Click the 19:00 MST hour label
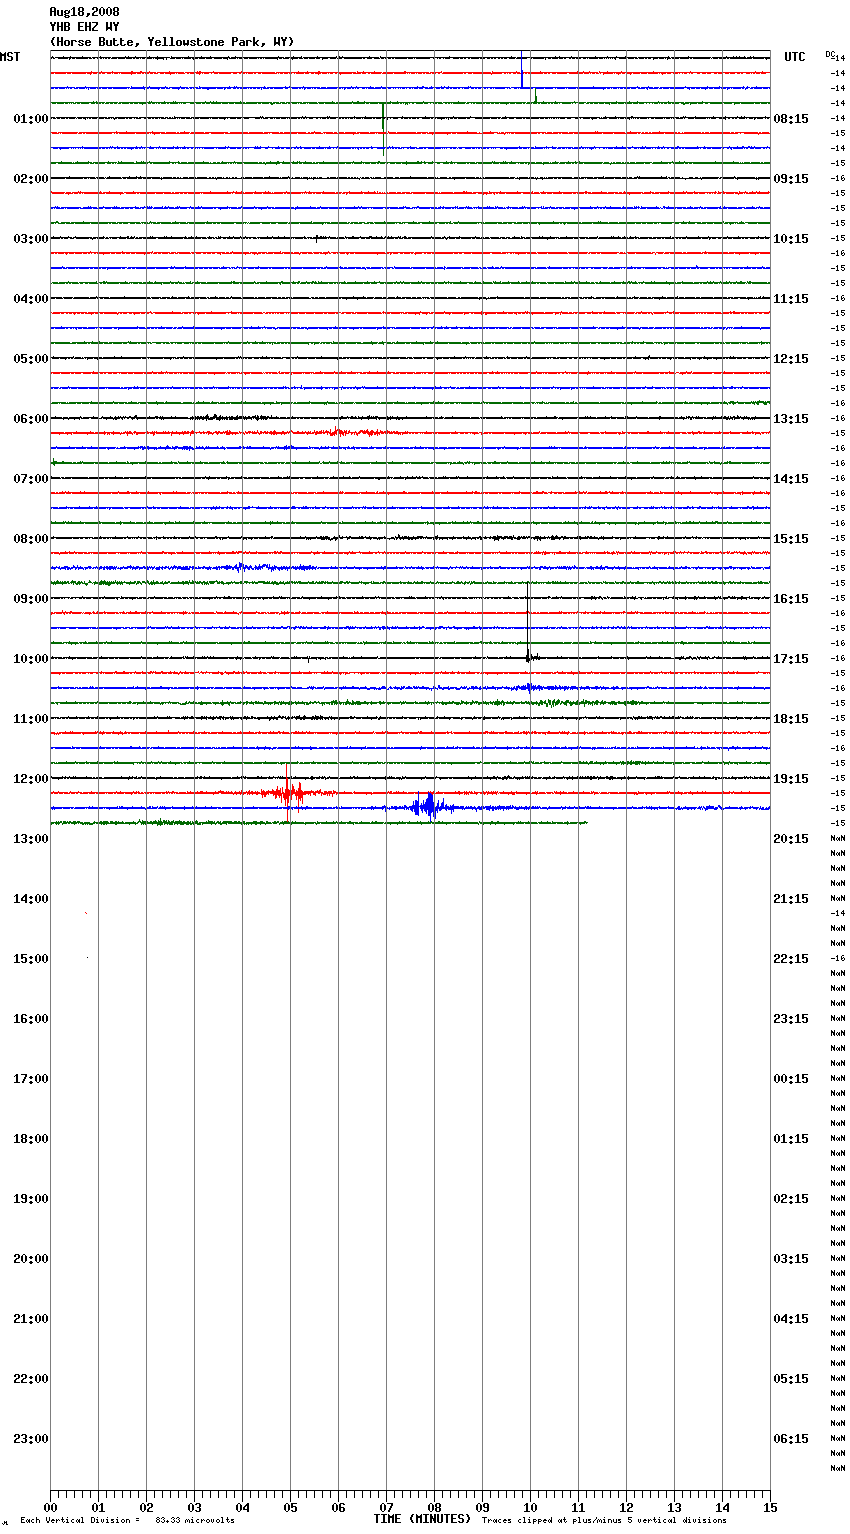 click(x=30, y=1199)
